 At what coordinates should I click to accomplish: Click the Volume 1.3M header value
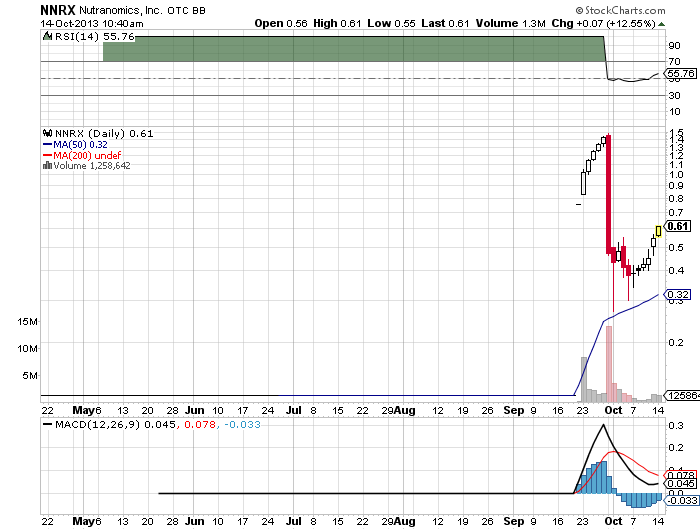[510, 23]
